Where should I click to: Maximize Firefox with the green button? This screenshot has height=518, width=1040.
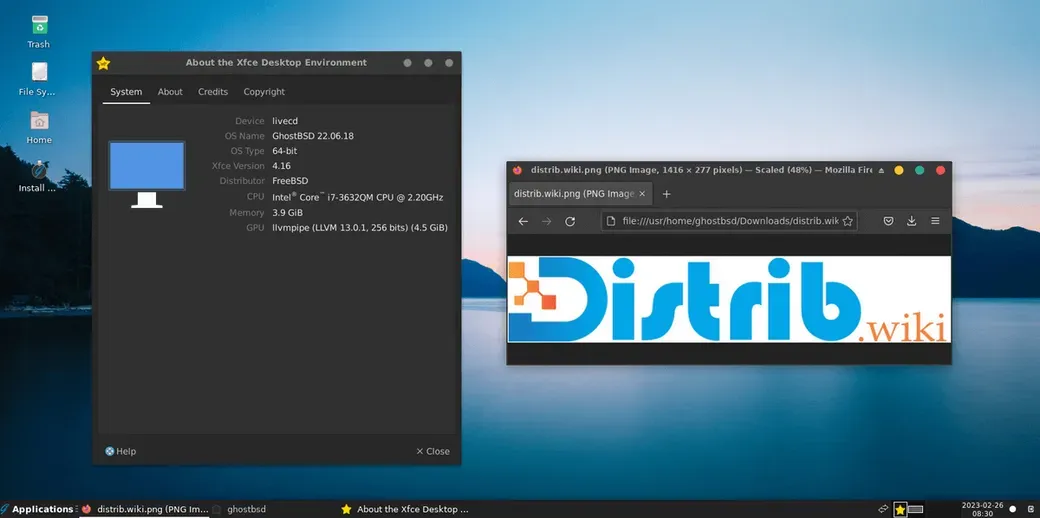919,170
